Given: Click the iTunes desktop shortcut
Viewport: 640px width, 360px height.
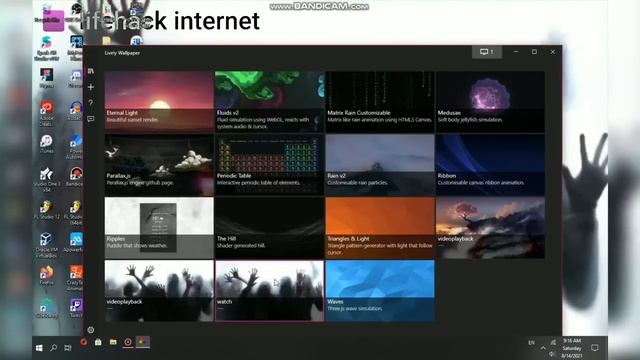Looking at the screenshot, I should 47,144.
